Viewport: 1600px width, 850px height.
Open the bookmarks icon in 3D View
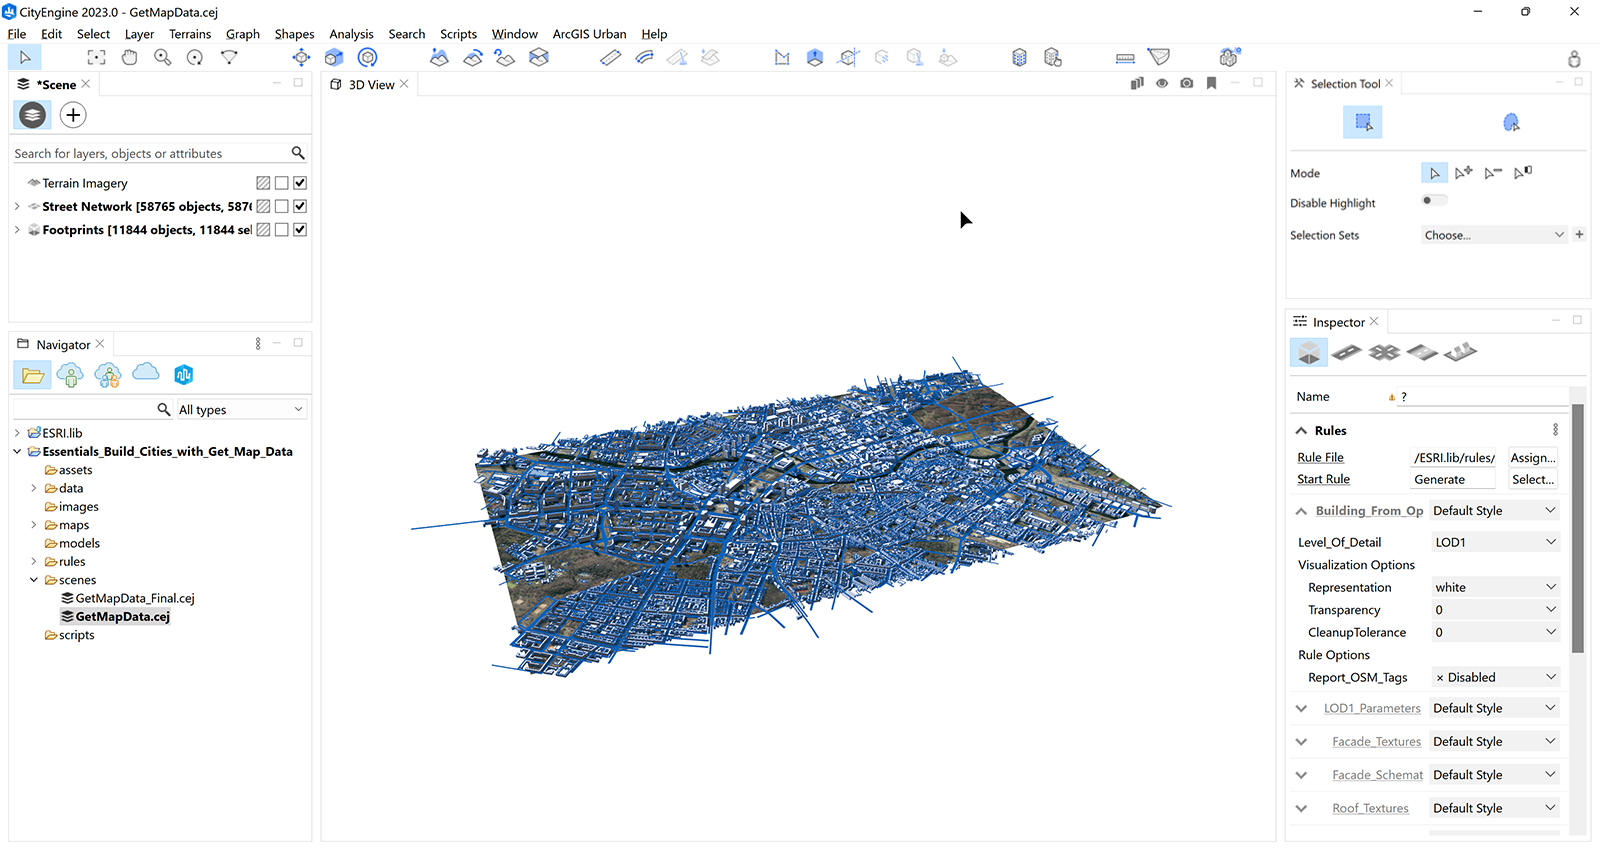pos(1211,84)
